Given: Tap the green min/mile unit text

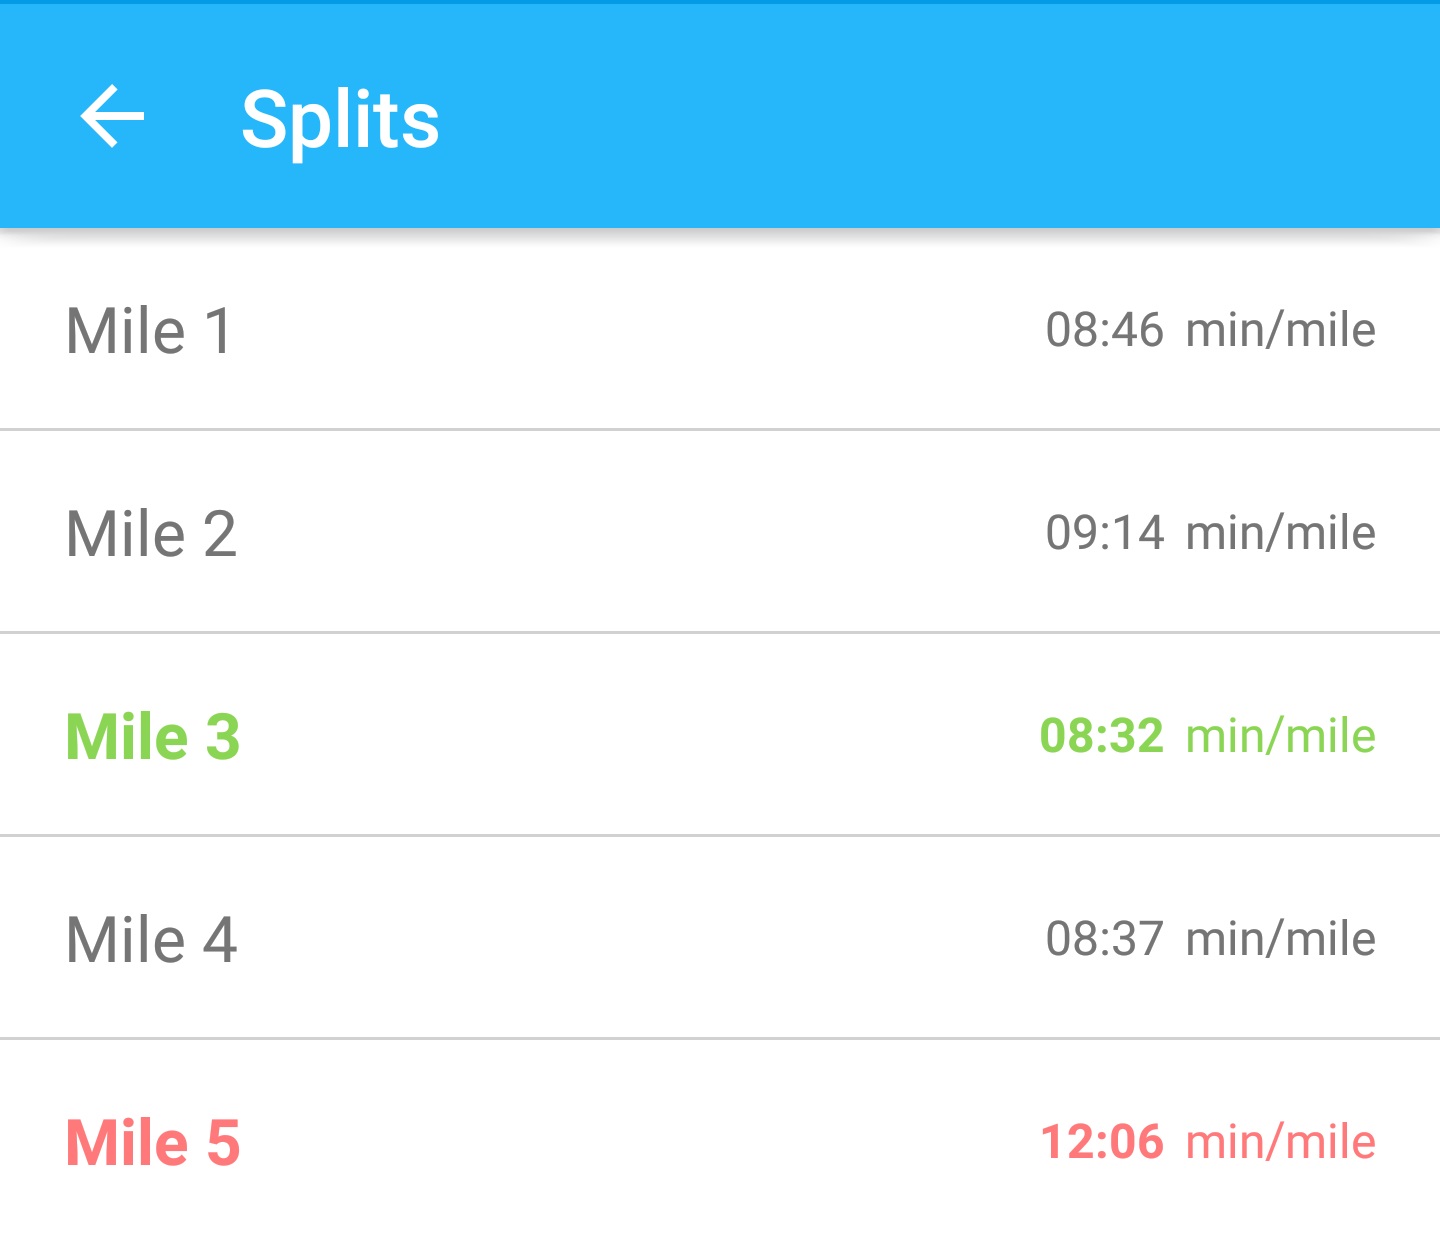Looking at the screenshot, I should click(1280, 736).
